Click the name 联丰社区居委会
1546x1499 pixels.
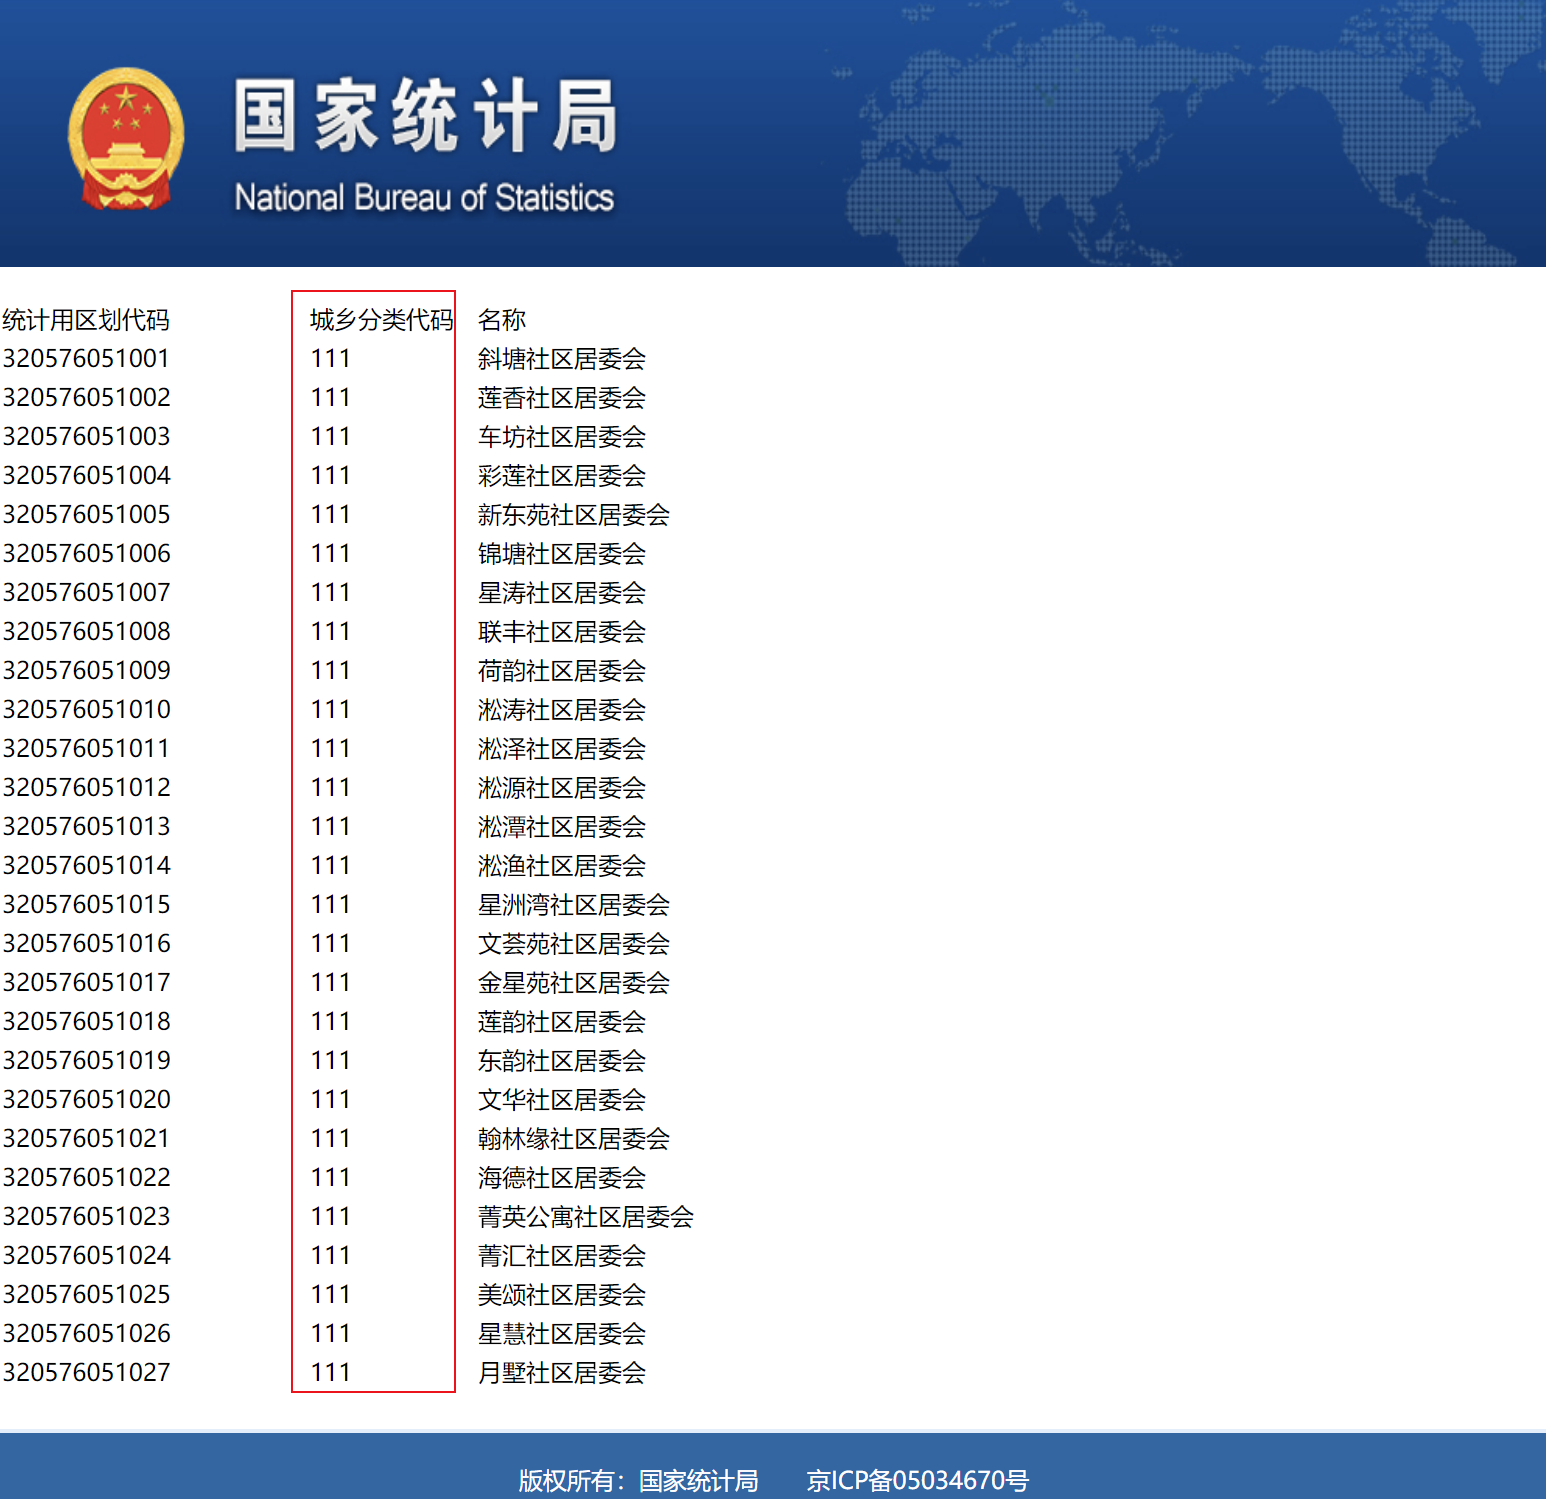[x=562, y=632]
